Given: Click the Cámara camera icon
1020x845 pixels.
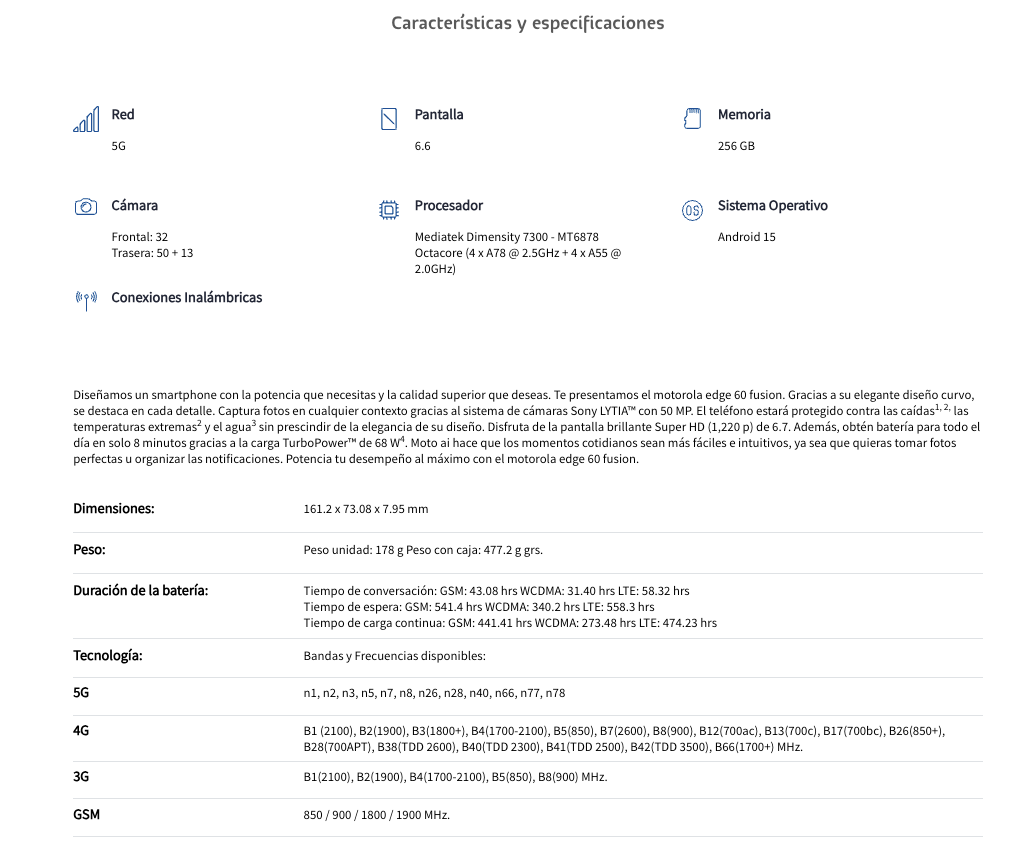Looking at the screenshot, I should coord(86,207).
